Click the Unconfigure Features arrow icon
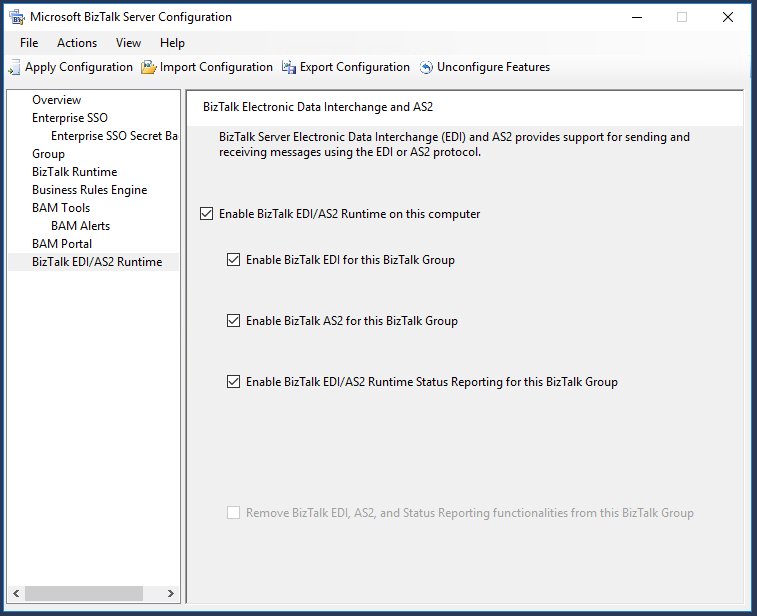This screenshot has height=616, width=757. (426, 67)
